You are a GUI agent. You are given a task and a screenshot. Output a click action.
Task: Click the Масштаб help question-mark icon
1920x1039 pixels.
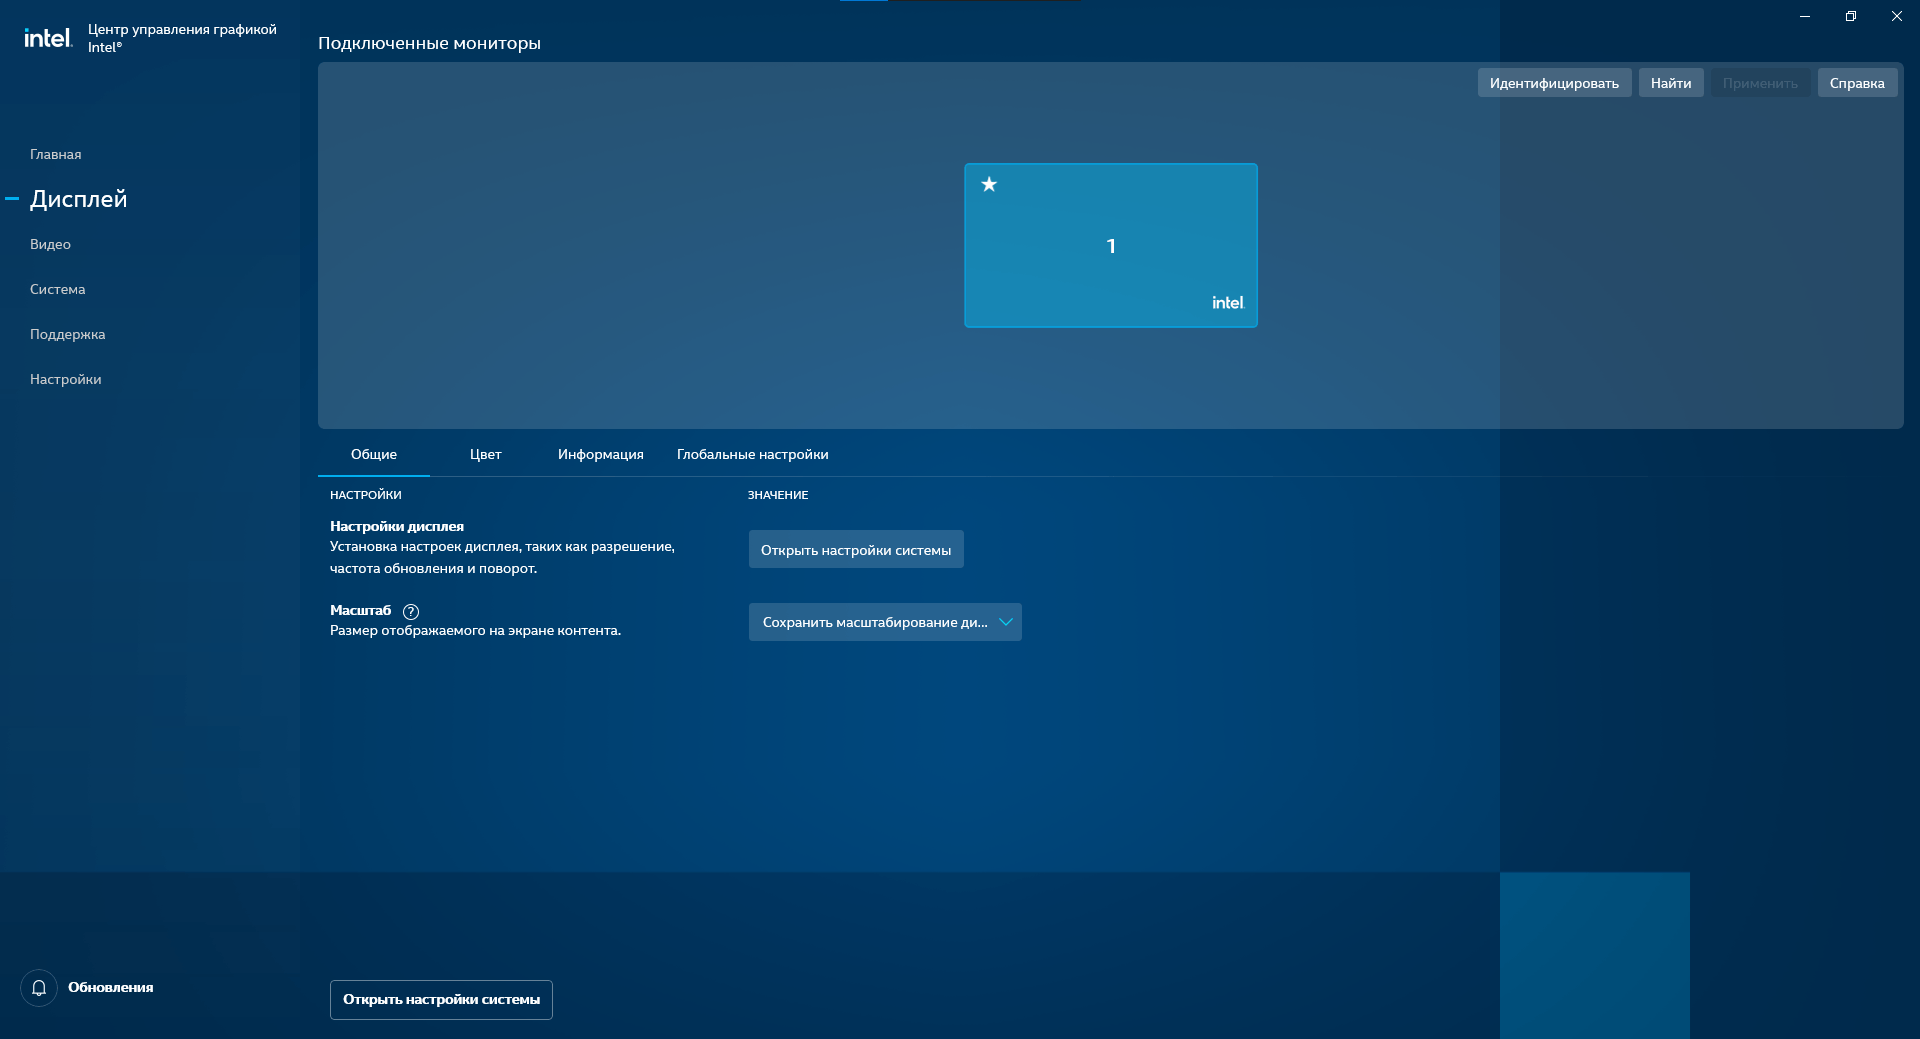pyautogui.click(x=411, y=611)
